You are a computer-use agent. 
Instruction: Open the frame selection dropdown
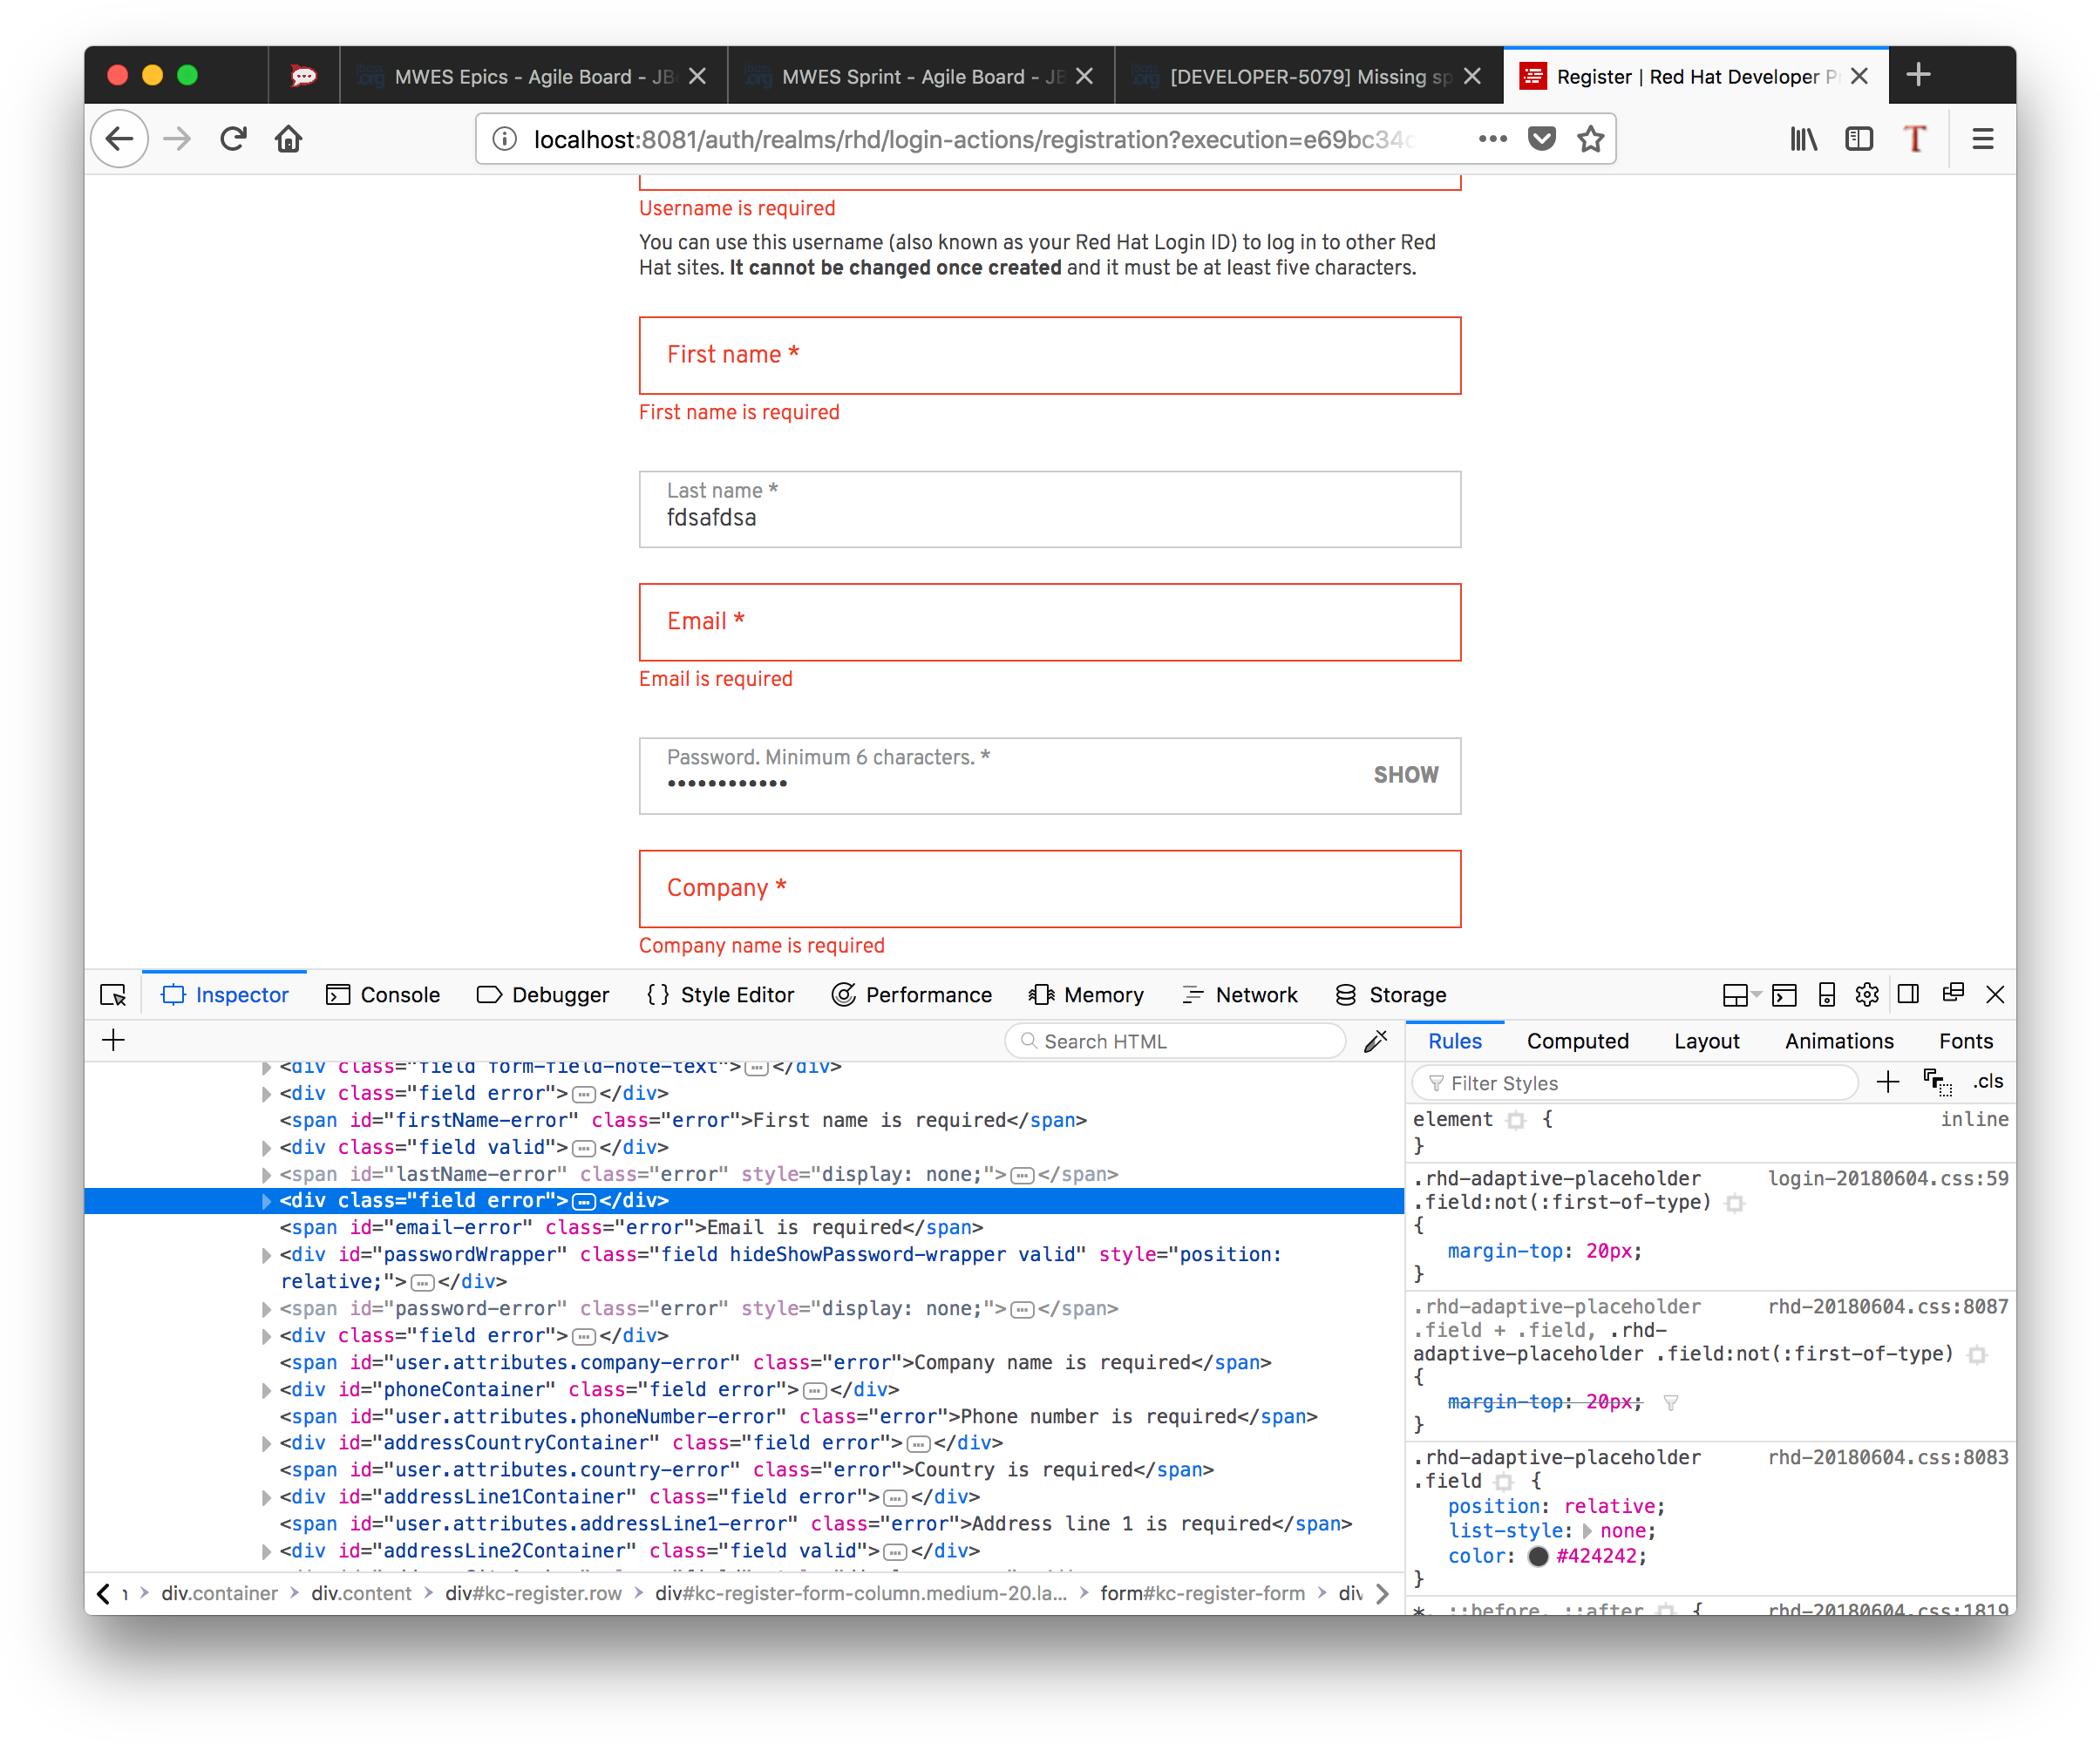pos(1741,994)
